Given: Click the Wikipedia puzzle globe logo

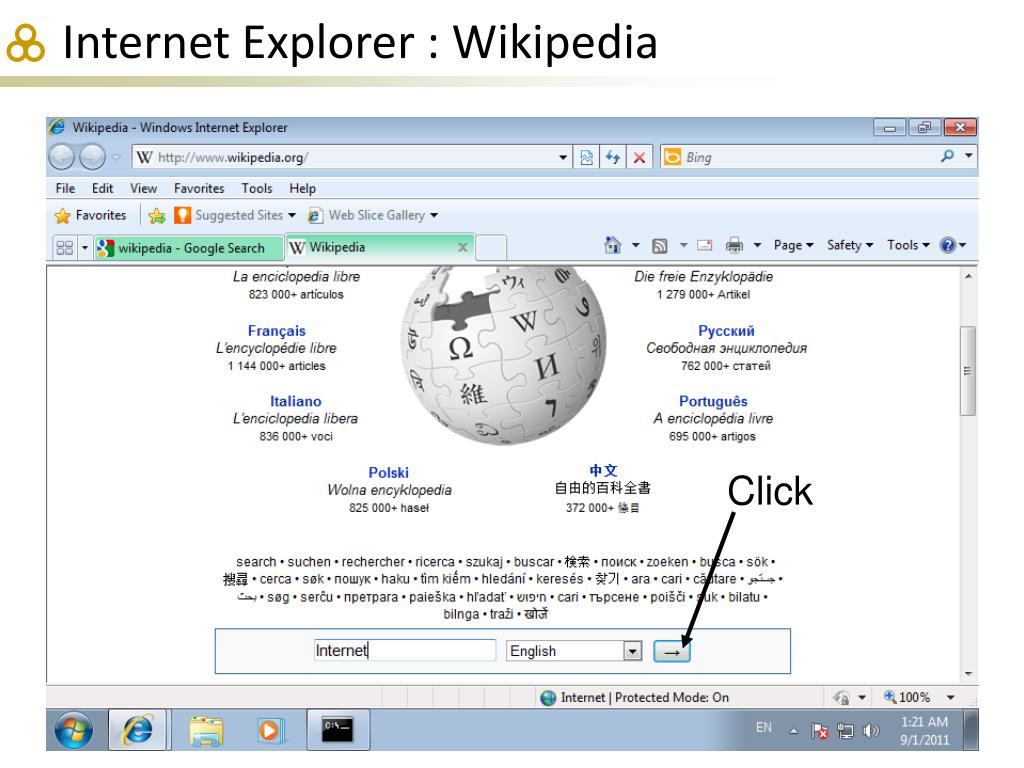Looking at the screenshot, I should (504, 355).
